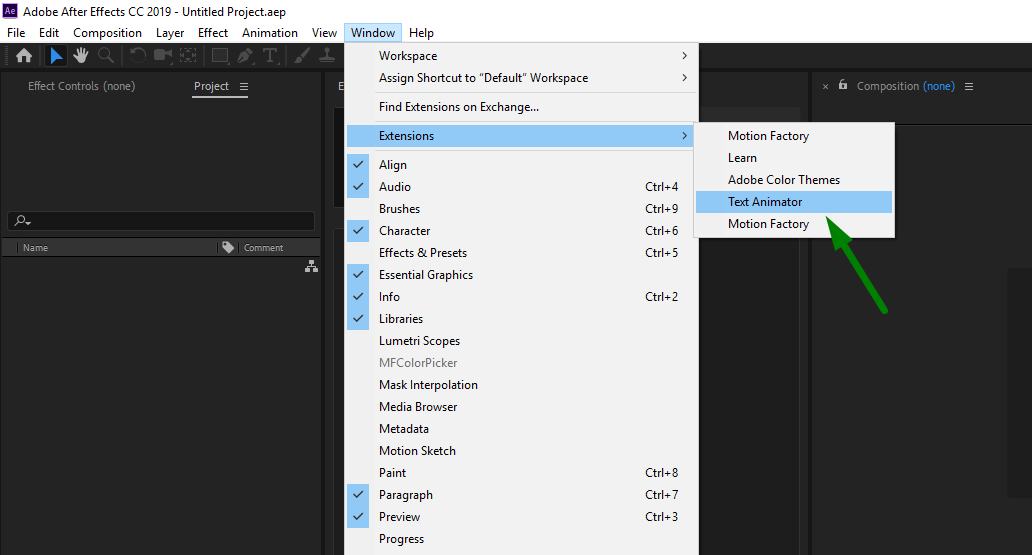Click the lock icon beside Composition
The height and width of the screenshot is (555, 1032).
(842, 85)
